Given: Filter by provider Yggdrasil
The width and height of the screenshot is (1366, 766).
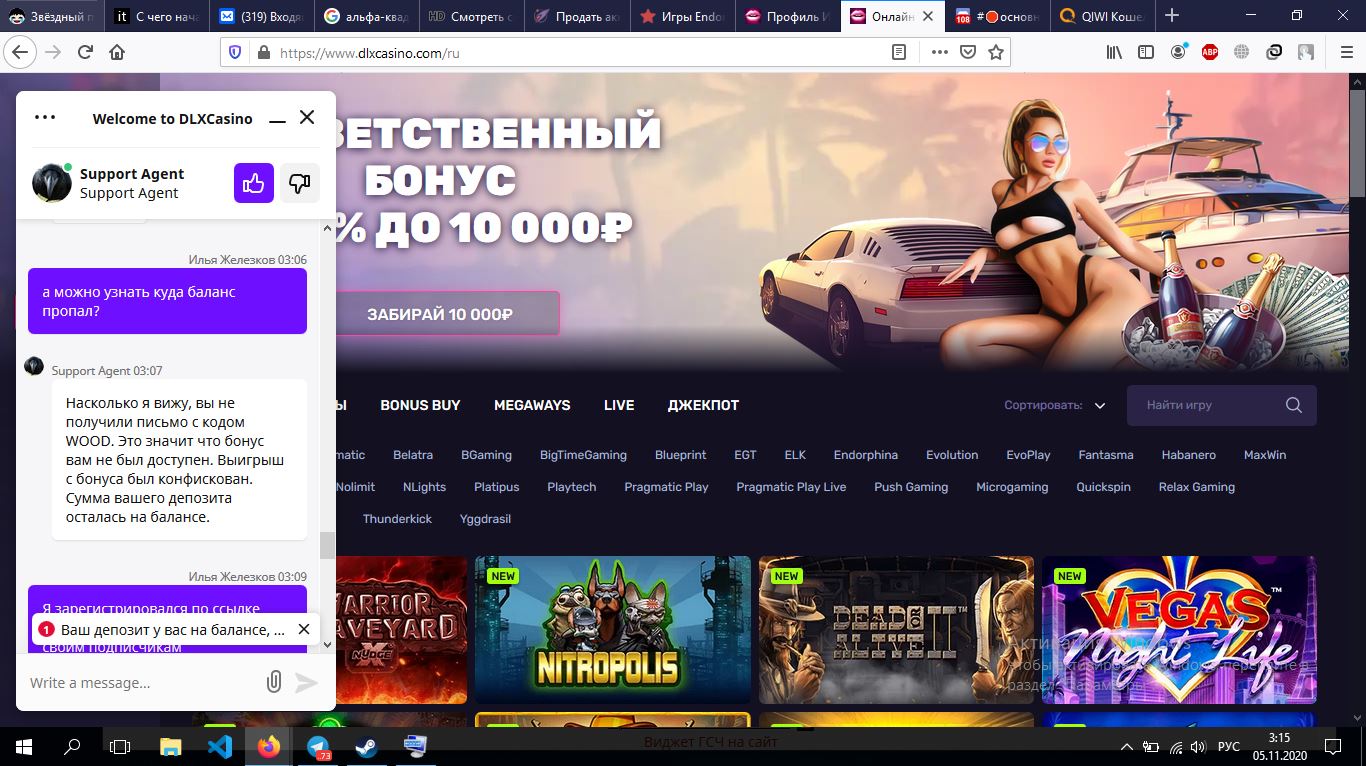Looking at the screenshot, I should [485, 519].
